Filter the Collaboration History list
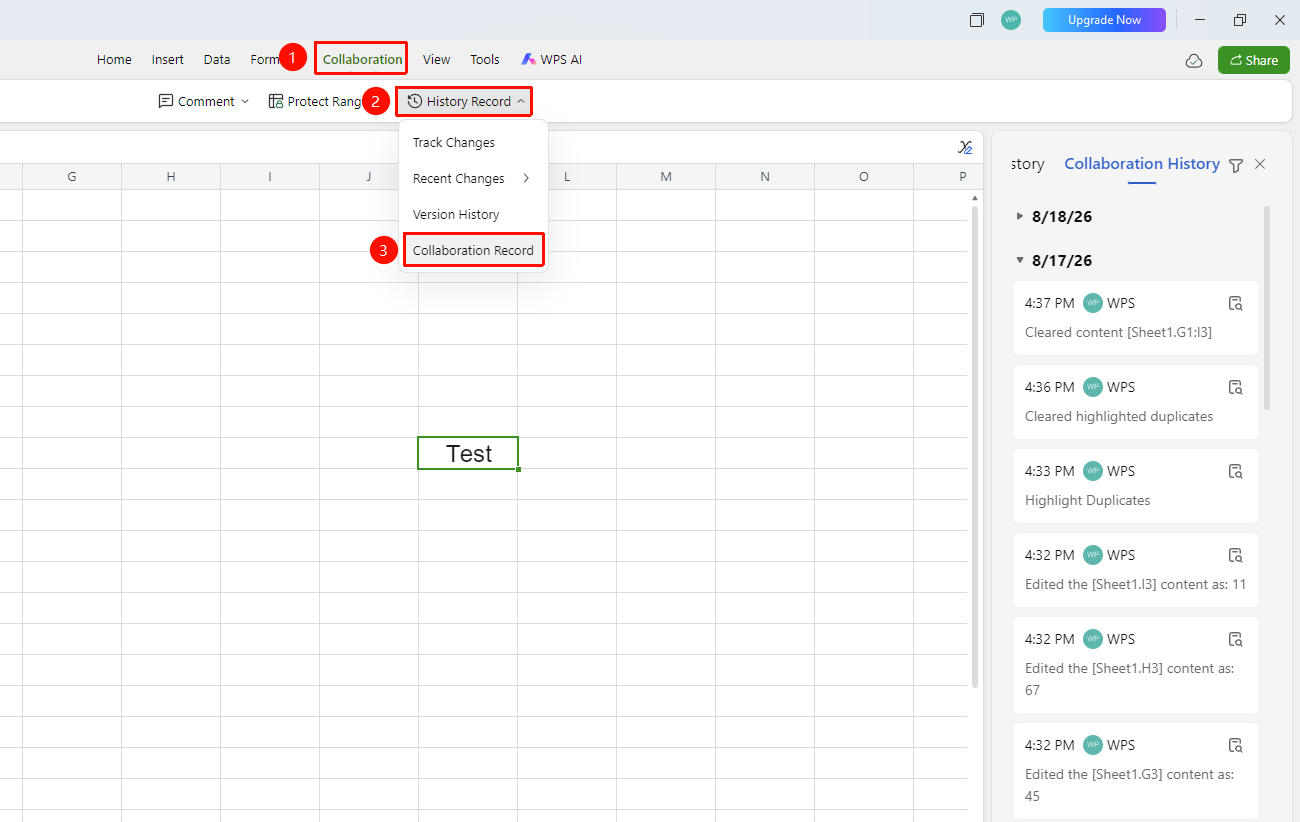 click(1236, 165)
